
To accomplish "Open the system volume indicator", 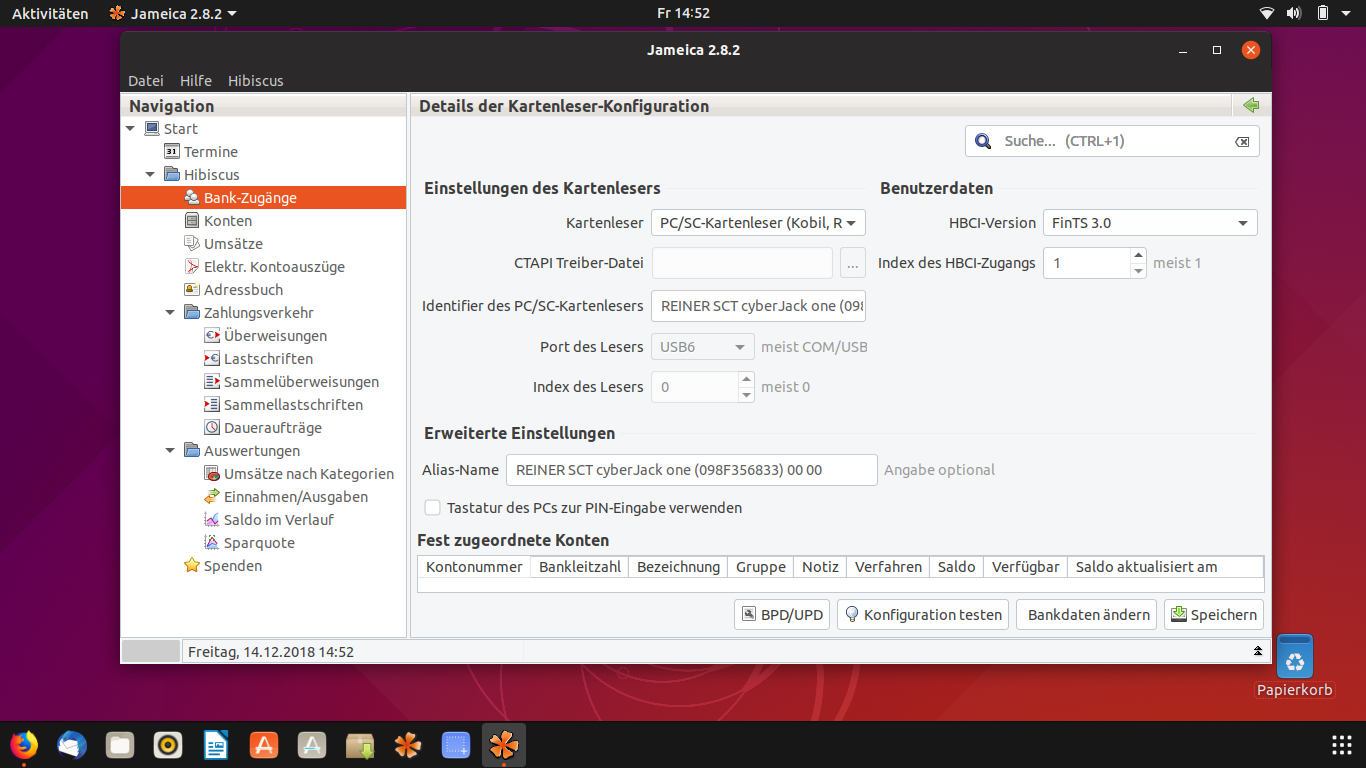I will [1294, 14].
